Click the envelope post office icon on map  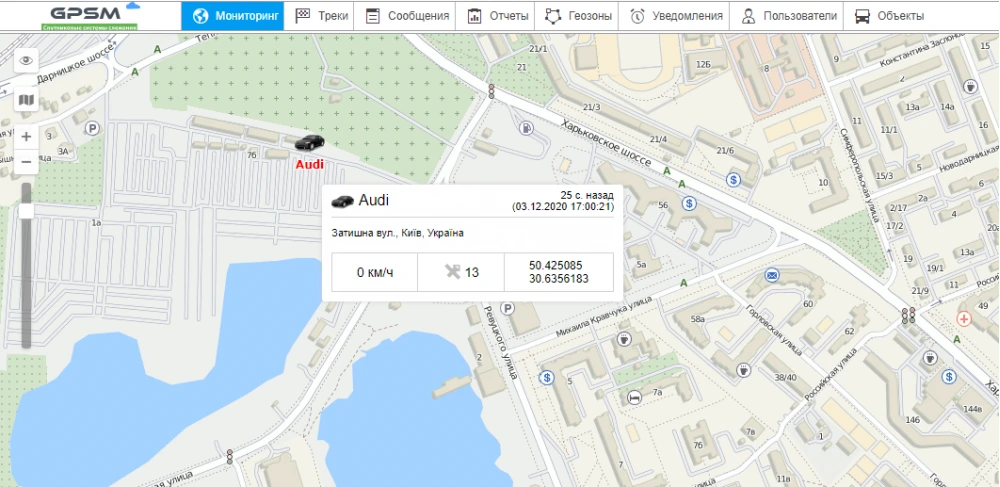click(772, 274)
